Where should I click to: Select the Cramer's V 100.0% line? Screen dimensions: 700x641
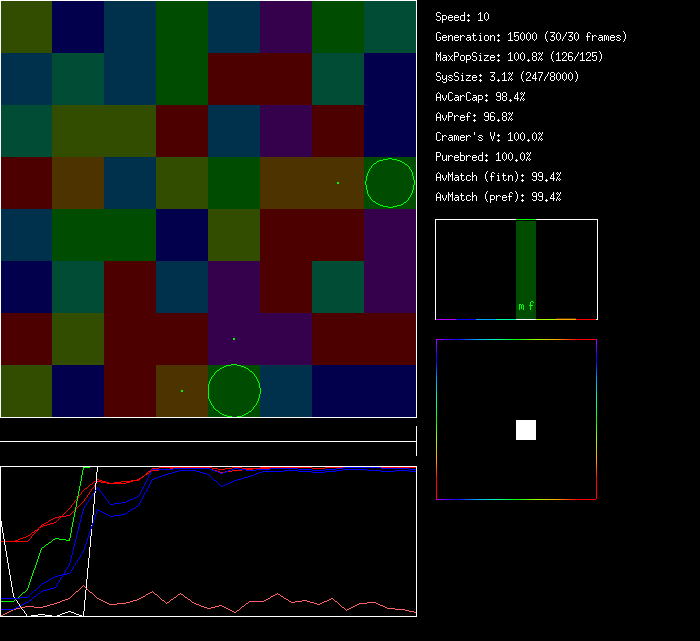tap(490, 137)
